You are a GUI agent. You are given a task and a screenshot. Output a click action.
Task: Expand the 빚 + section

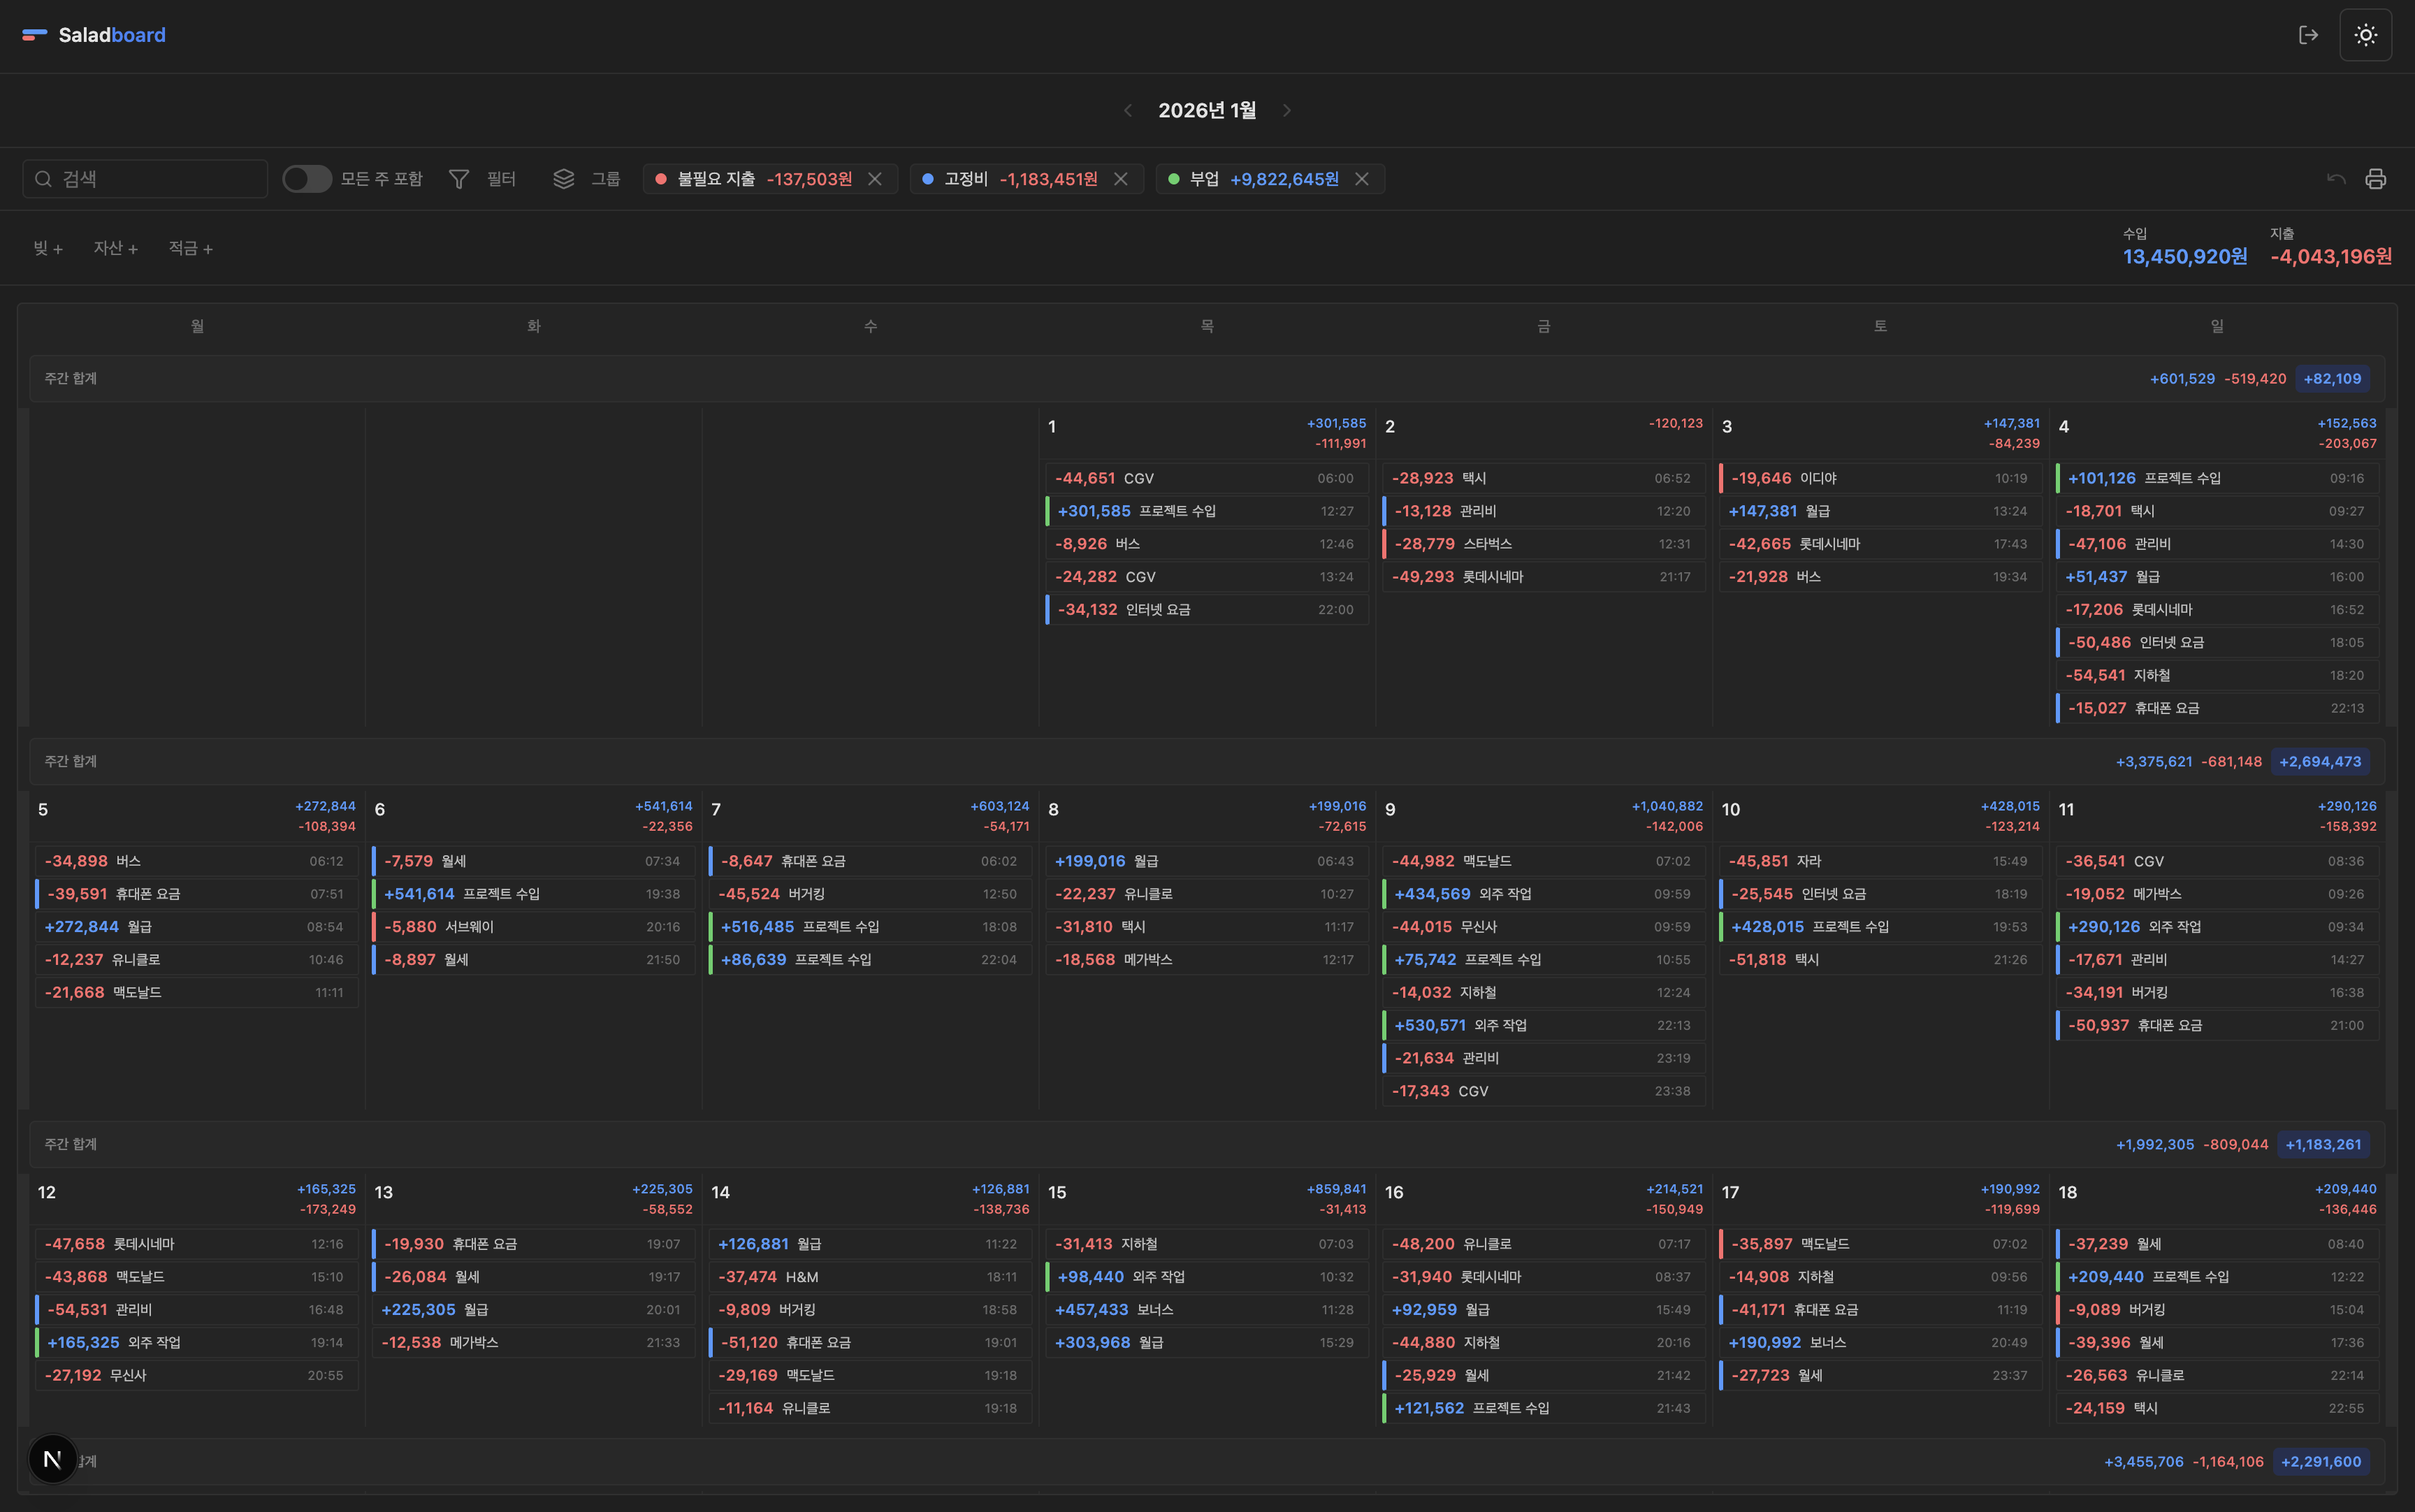[x=48, y=248]
